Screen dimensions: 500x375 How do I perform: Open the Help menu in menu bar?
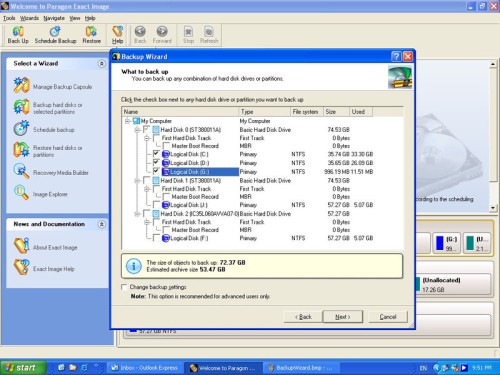tap(90, 18)
